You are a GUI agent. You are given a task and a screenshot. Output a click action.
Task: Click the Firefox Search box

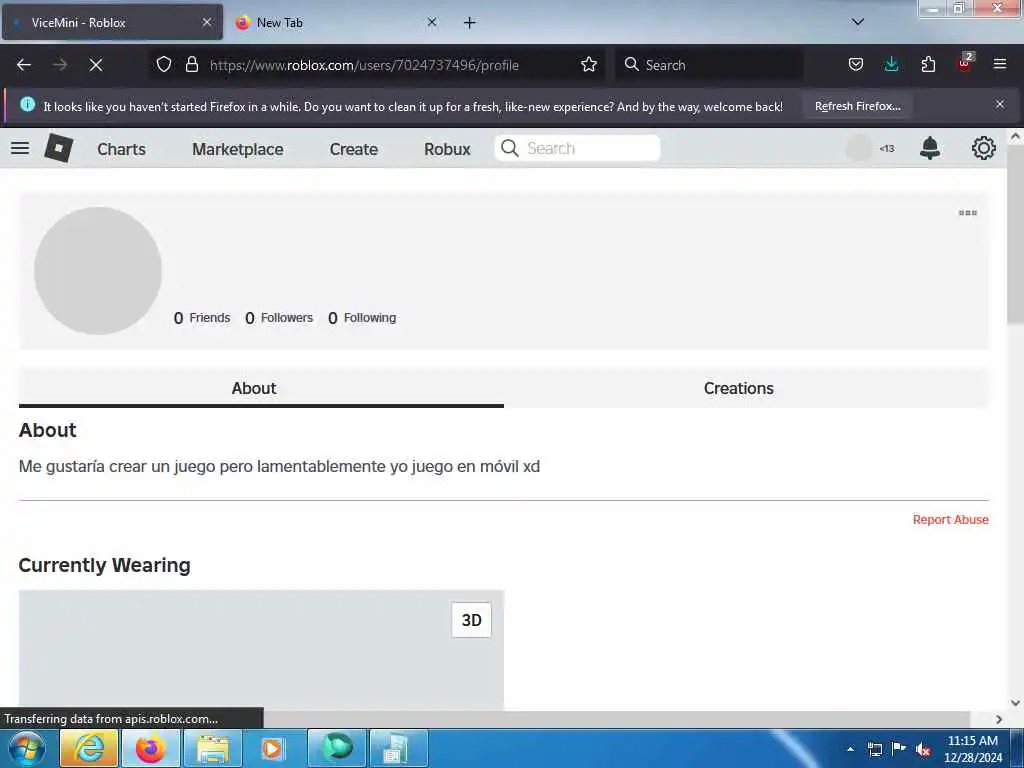coord(709,65)
